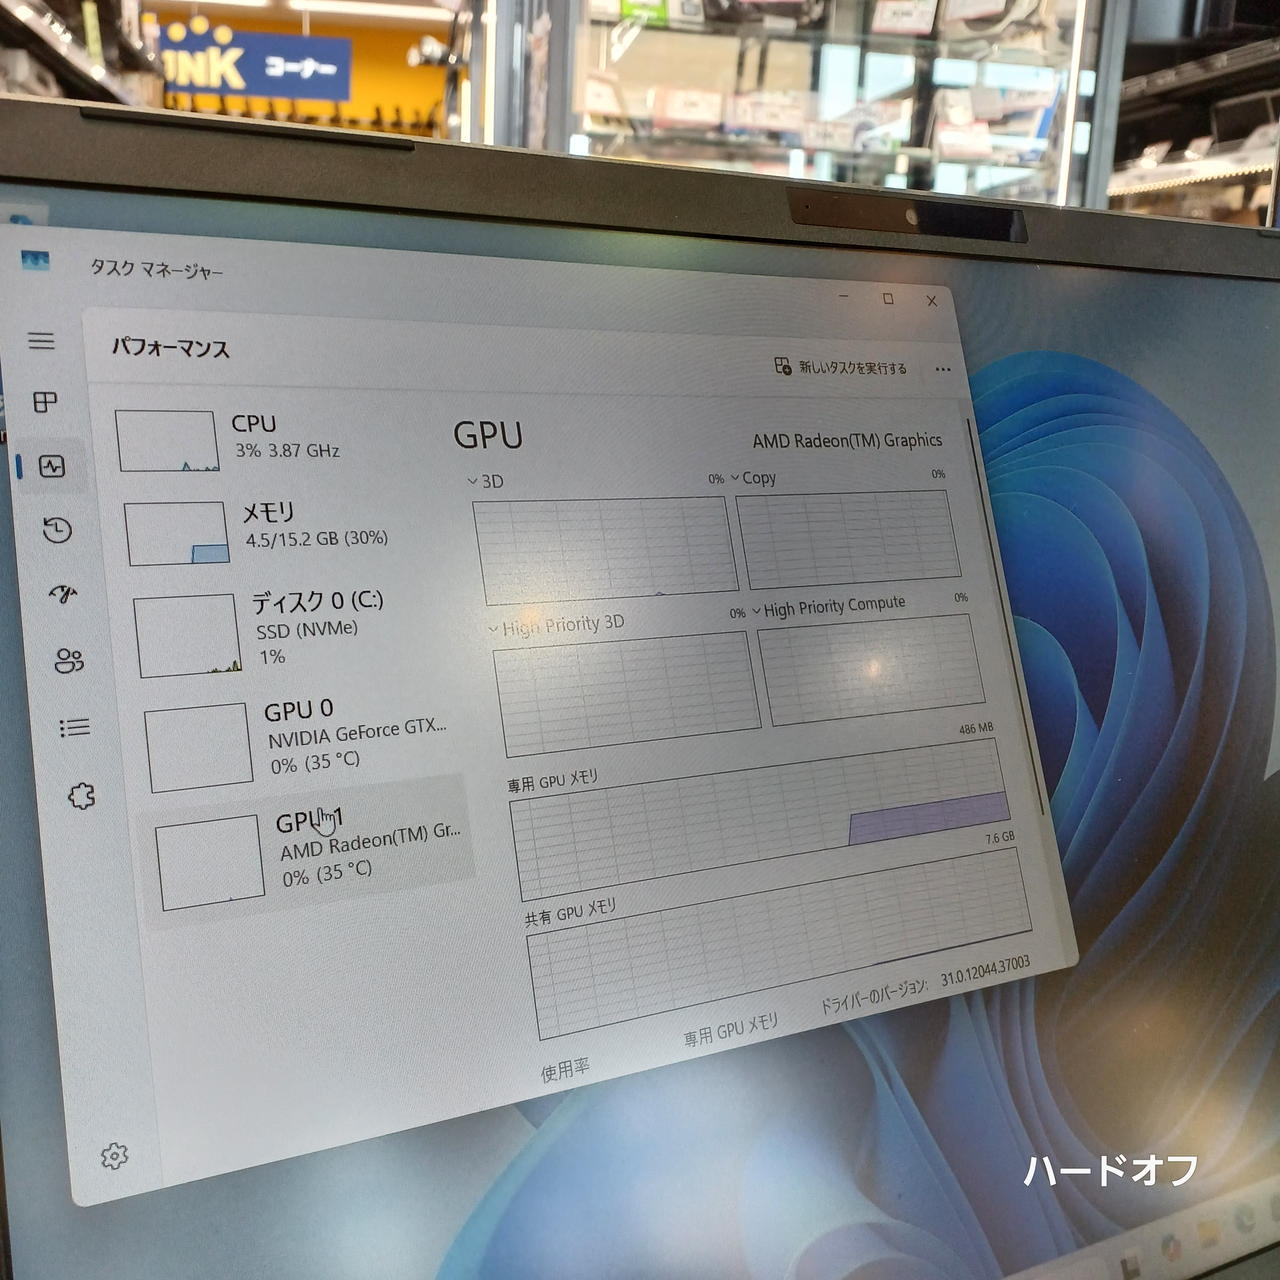
Task: Open the hamburger navigation menu
Action: 41,341
